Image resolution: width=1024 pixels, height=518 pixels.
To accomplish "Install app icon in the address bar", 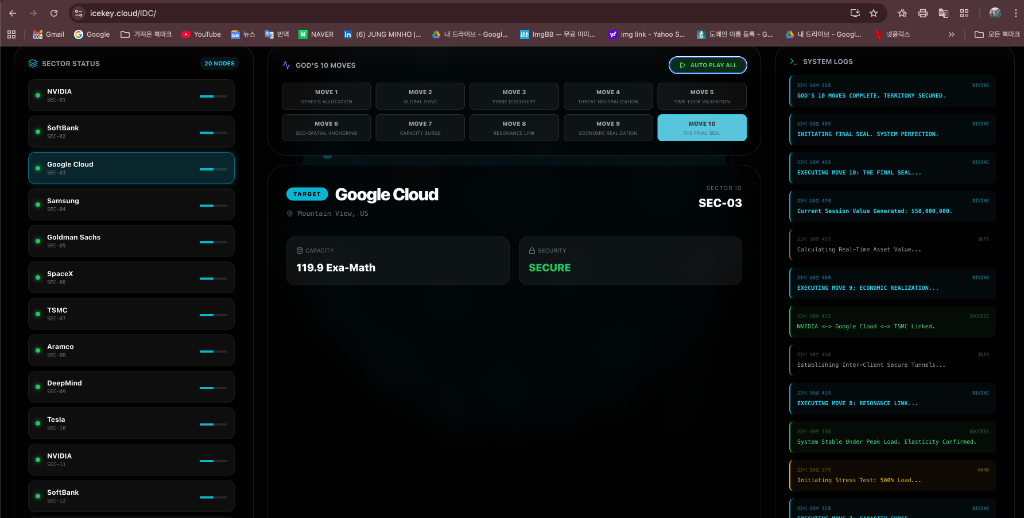I will [855, 13].
